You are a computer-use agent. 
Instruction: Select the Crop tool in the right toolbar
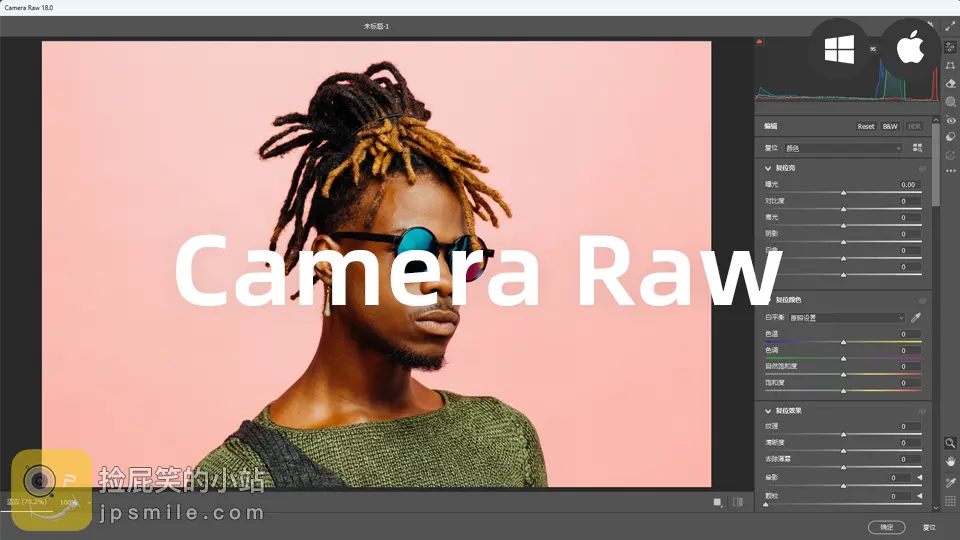(950, 65)
